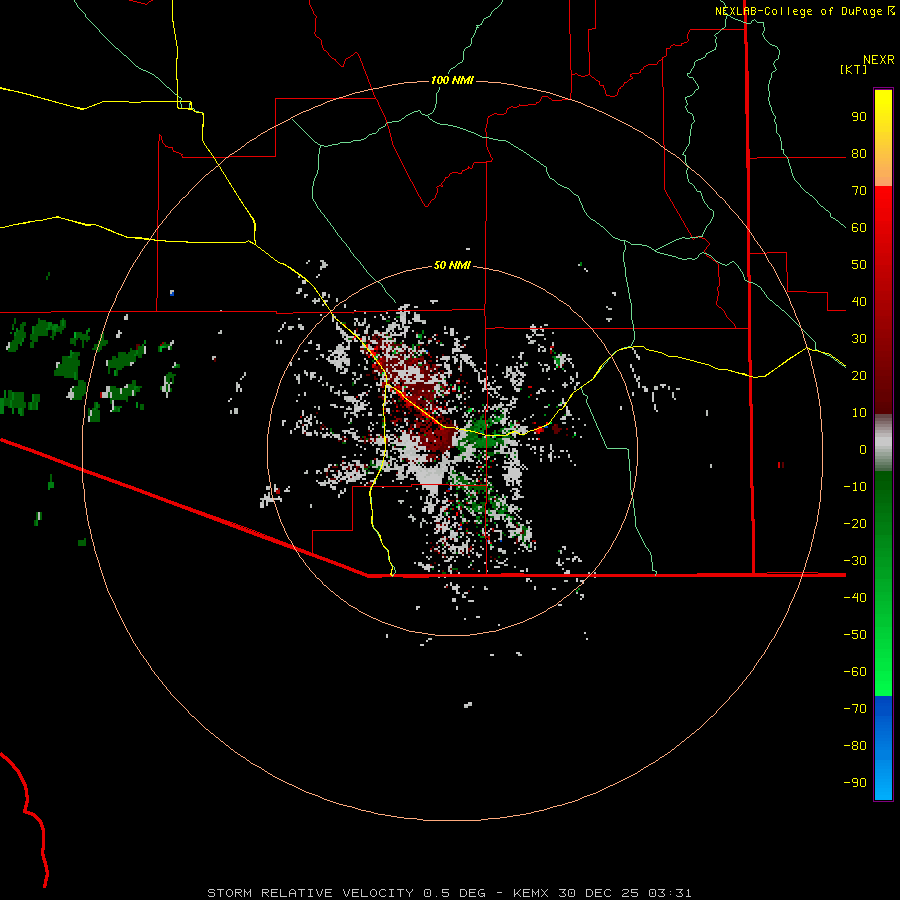The image size is (900, 900).
Task: Select the -90 value on velocity scale
Action: click(x=855, y=782)
